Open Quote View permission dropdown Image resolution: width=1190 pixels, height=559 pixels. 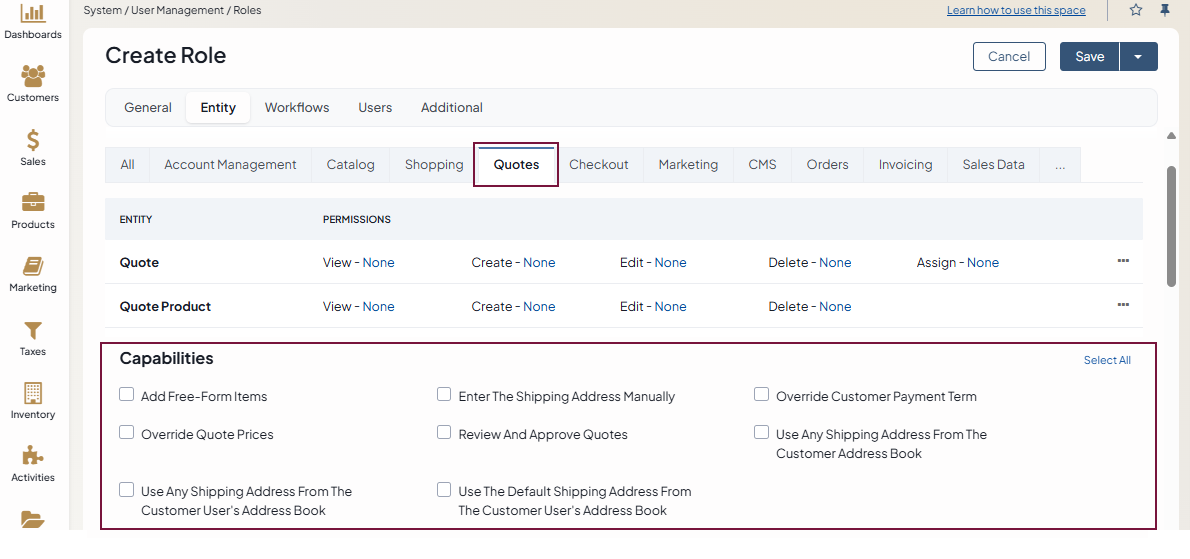378,263
